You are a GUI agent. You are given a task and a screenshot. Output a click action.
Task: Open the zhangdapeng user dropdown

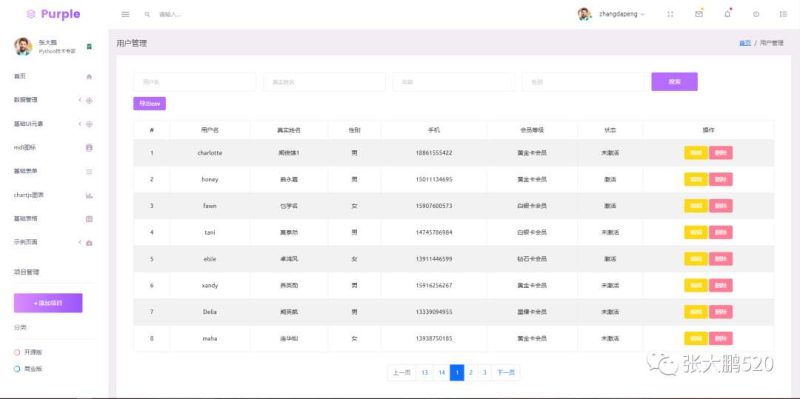tap(621, 14)
